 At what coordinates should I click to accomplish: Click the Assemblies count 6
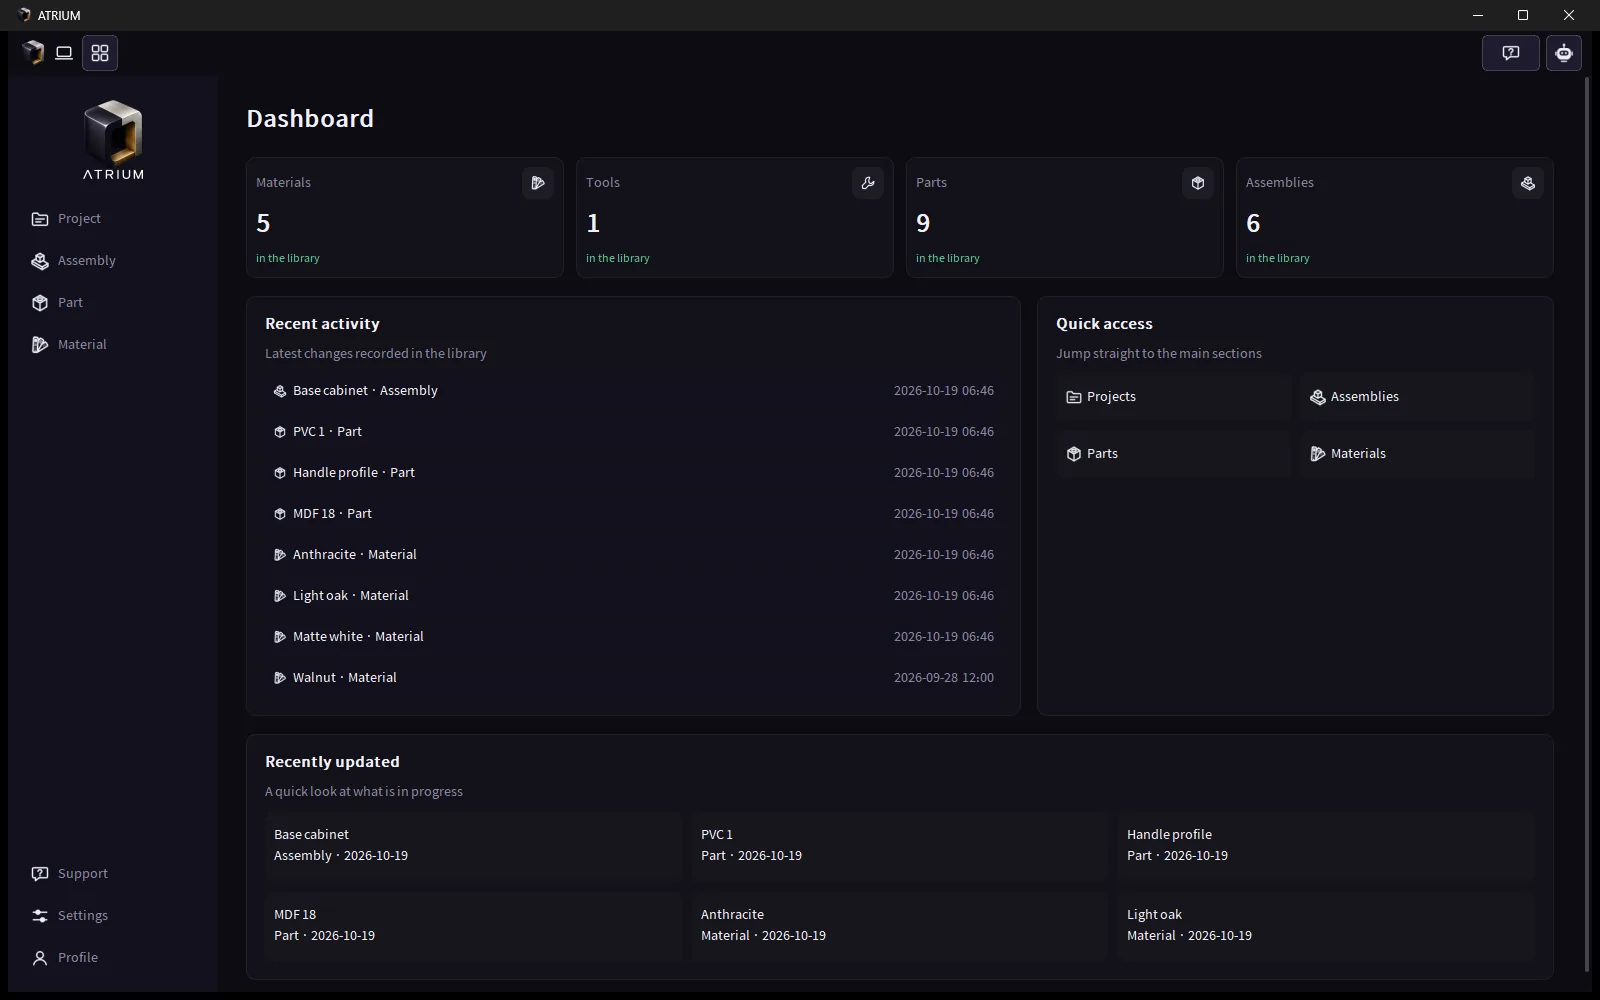[1253, 223]
